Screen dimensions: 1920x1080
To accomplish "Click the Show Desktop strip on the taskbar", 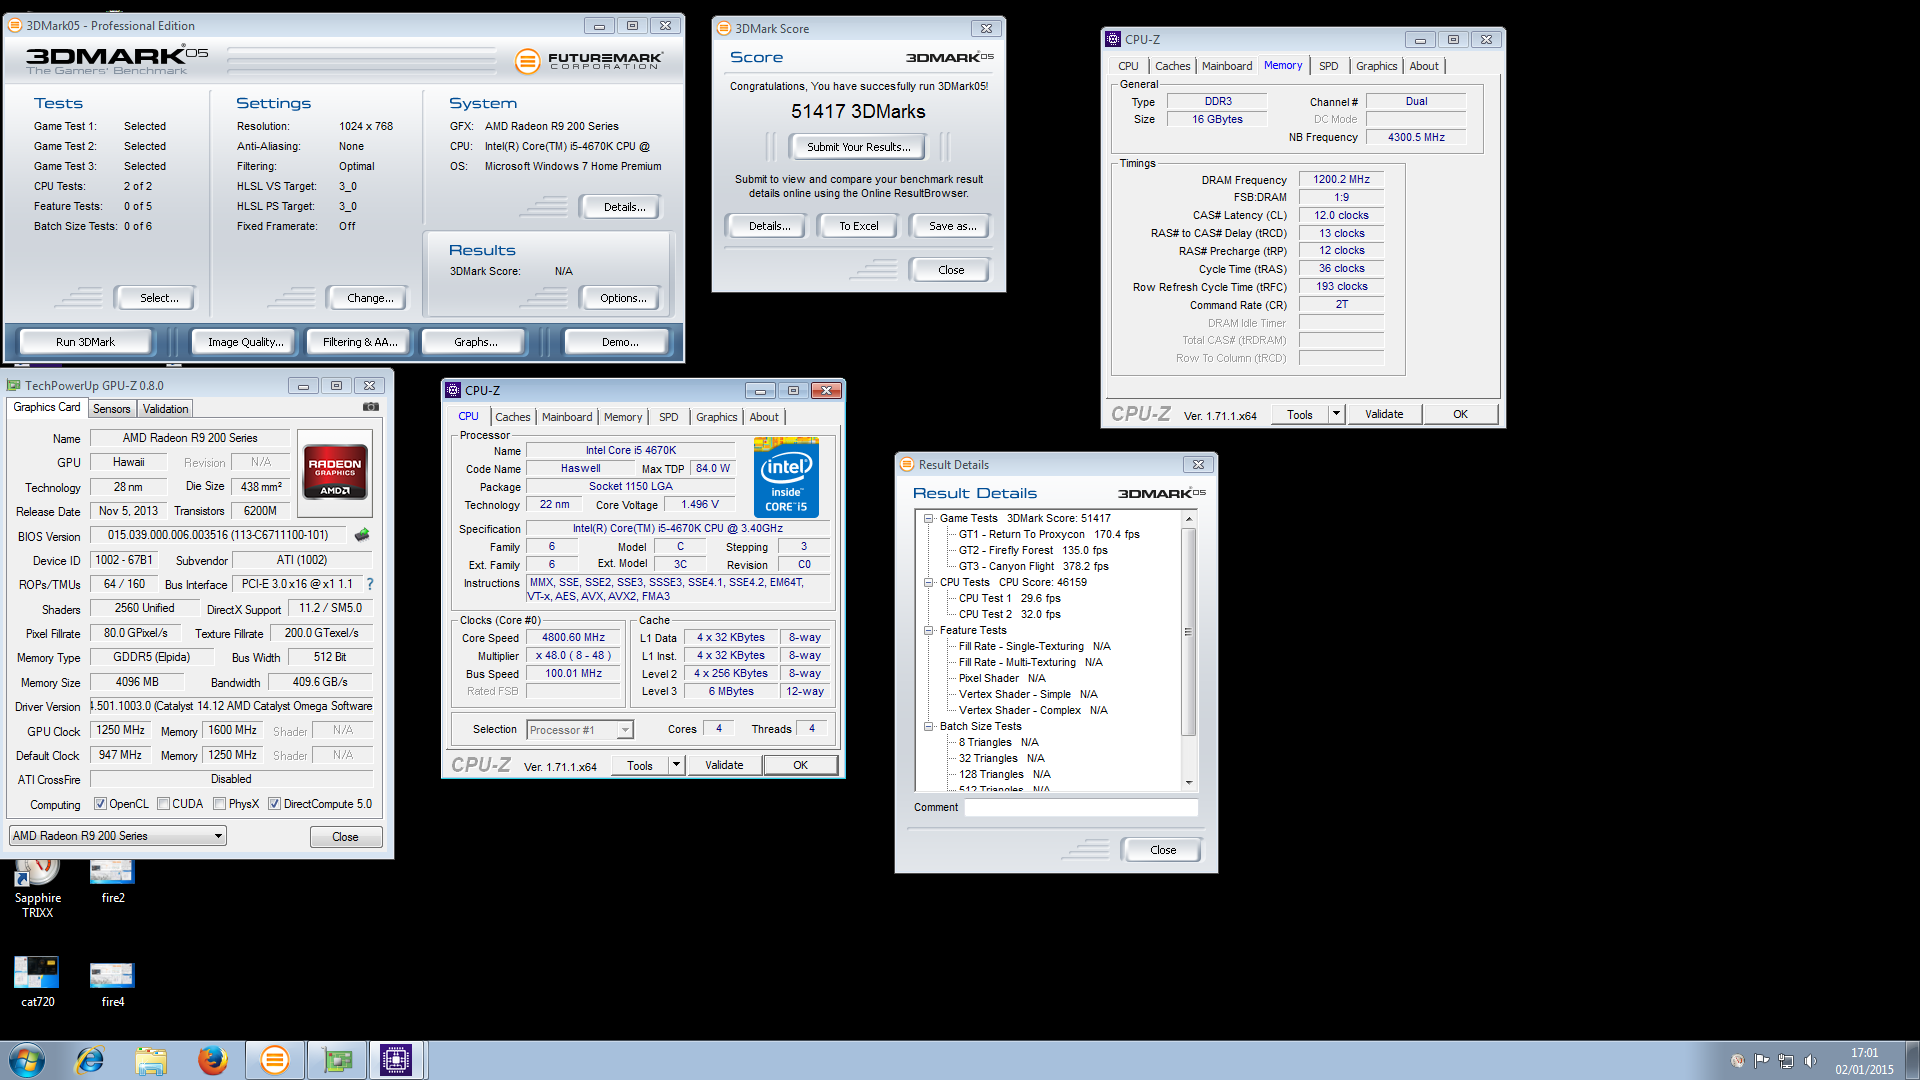I will [1912, 1060].
